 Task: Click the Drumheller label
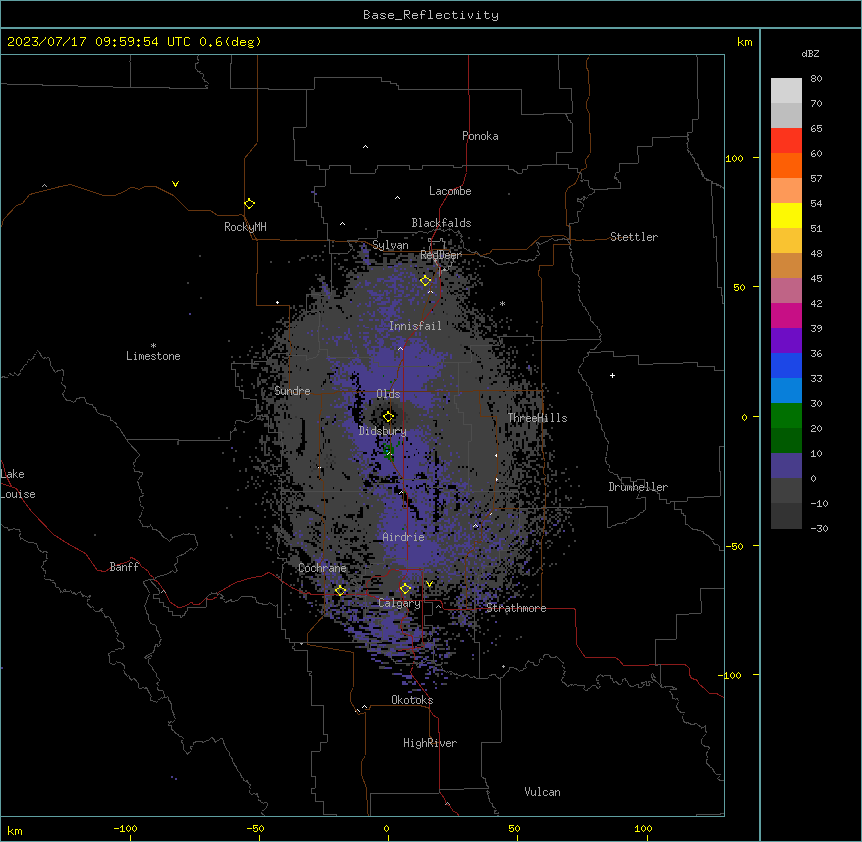click(x=638, y=487)
